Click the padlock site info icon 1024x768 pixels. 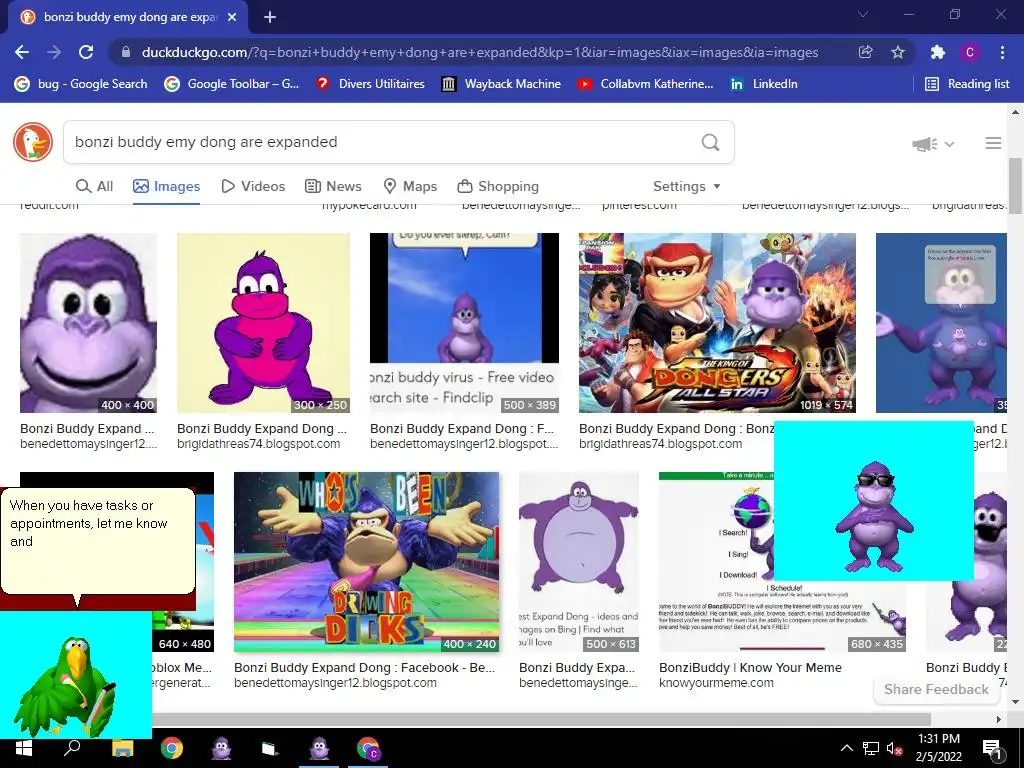[126, 52]
